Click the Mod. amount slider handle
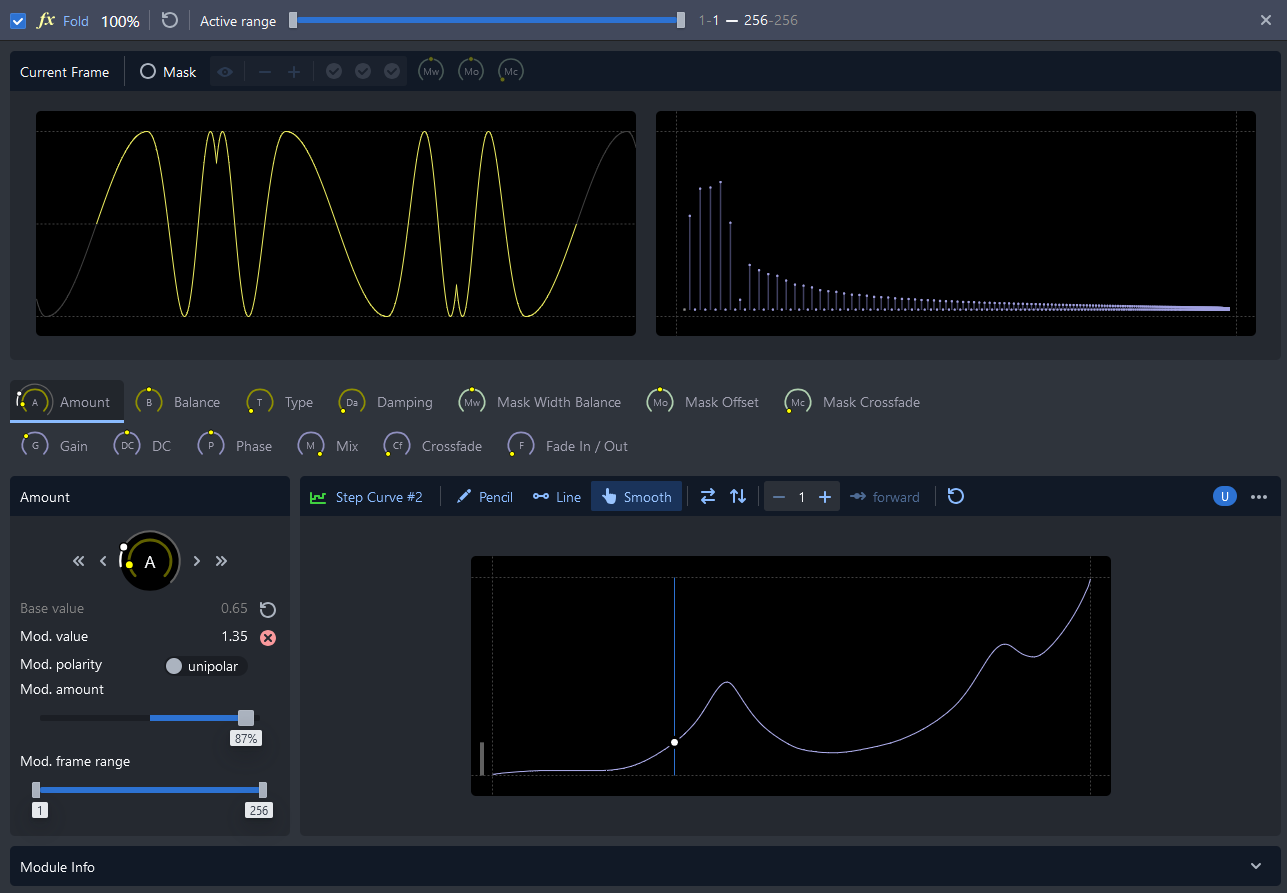 click(246, 717)
